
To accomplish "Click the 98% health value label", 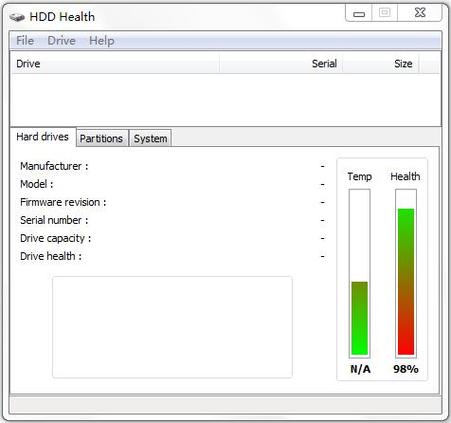I will pyautogui.click(x=406, y=369).
